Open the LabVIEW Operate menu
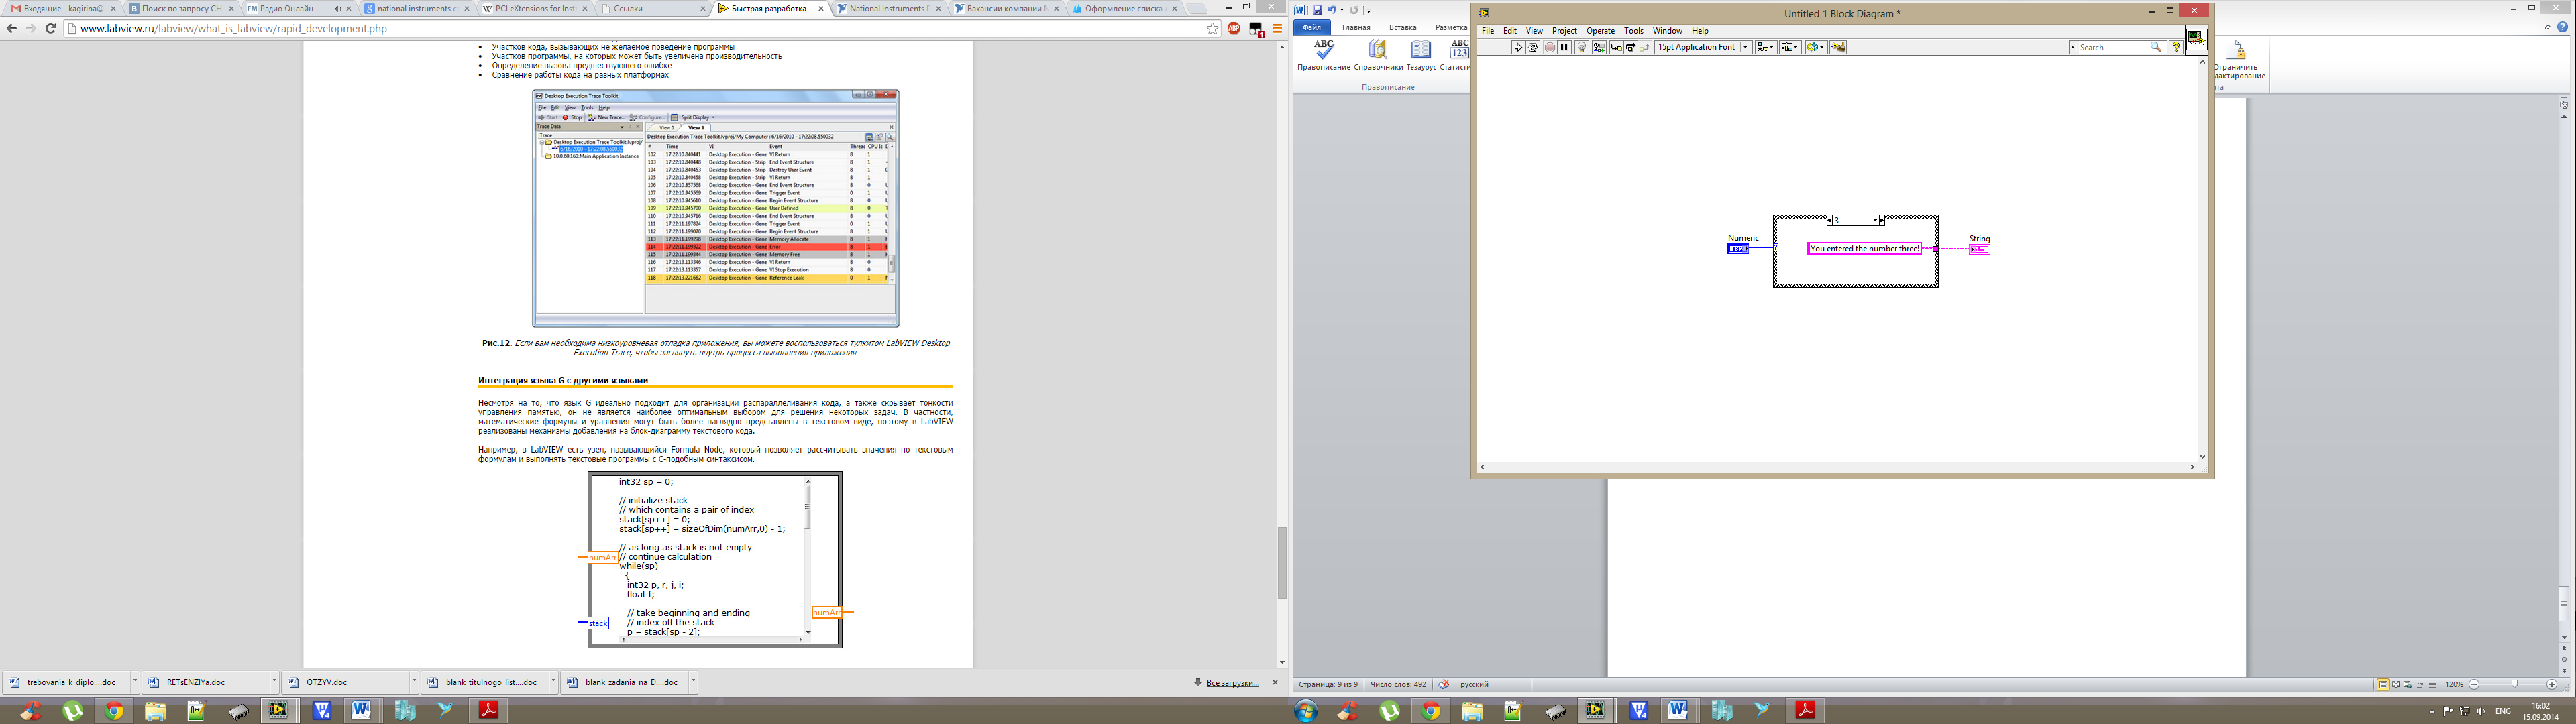 coord(1600,31)
